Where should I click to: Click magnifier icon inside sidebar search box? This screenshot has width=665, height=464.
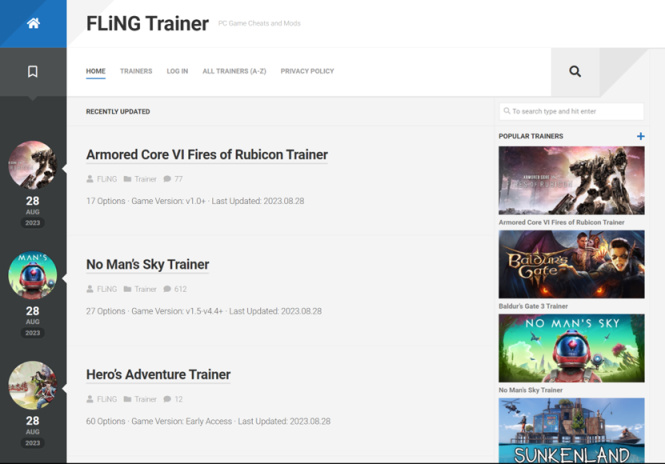(x=506, y=111)
